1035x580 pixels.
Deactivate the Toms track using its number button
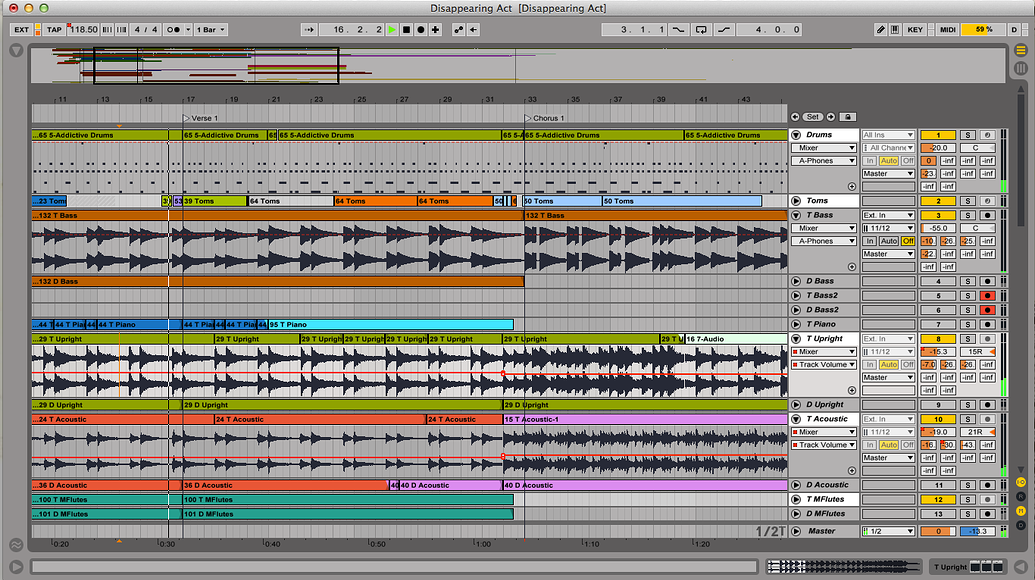point(938,201)
